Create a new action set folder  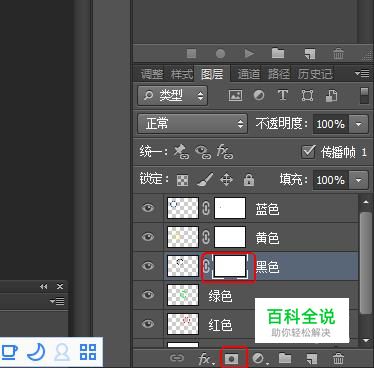tap(278, 53)
